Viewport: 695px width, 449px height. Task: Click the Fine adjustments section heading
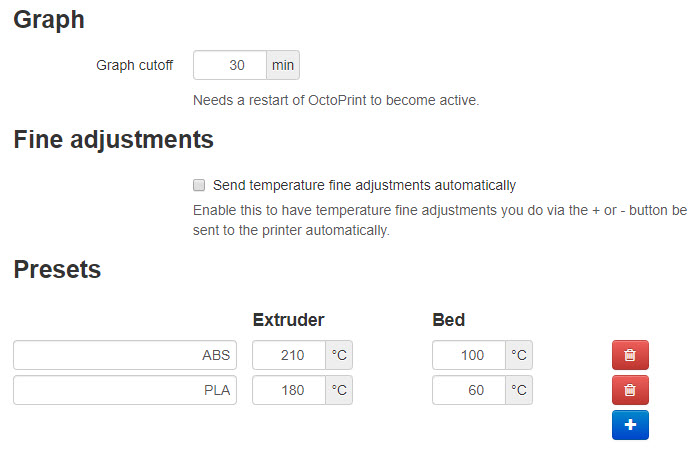pyautogui.click(x=113, y=140)
